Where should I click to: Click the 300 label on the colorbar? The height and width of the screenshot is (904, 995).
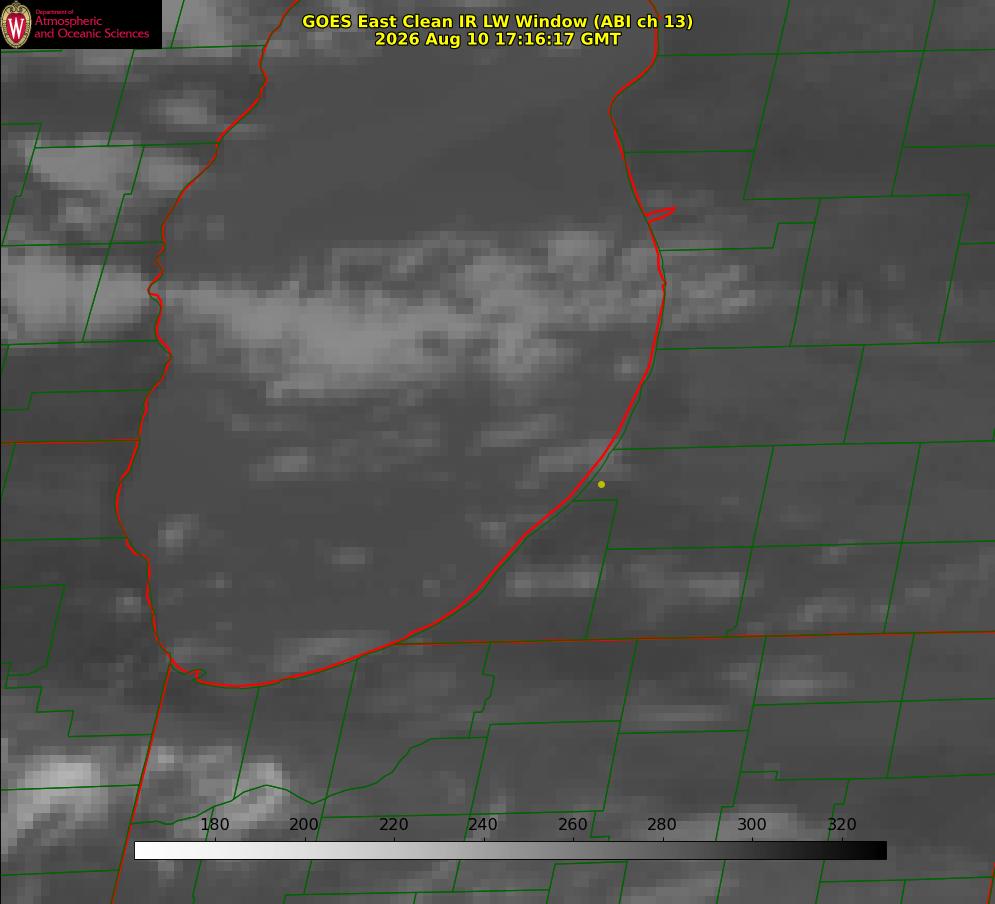point(751,824)
